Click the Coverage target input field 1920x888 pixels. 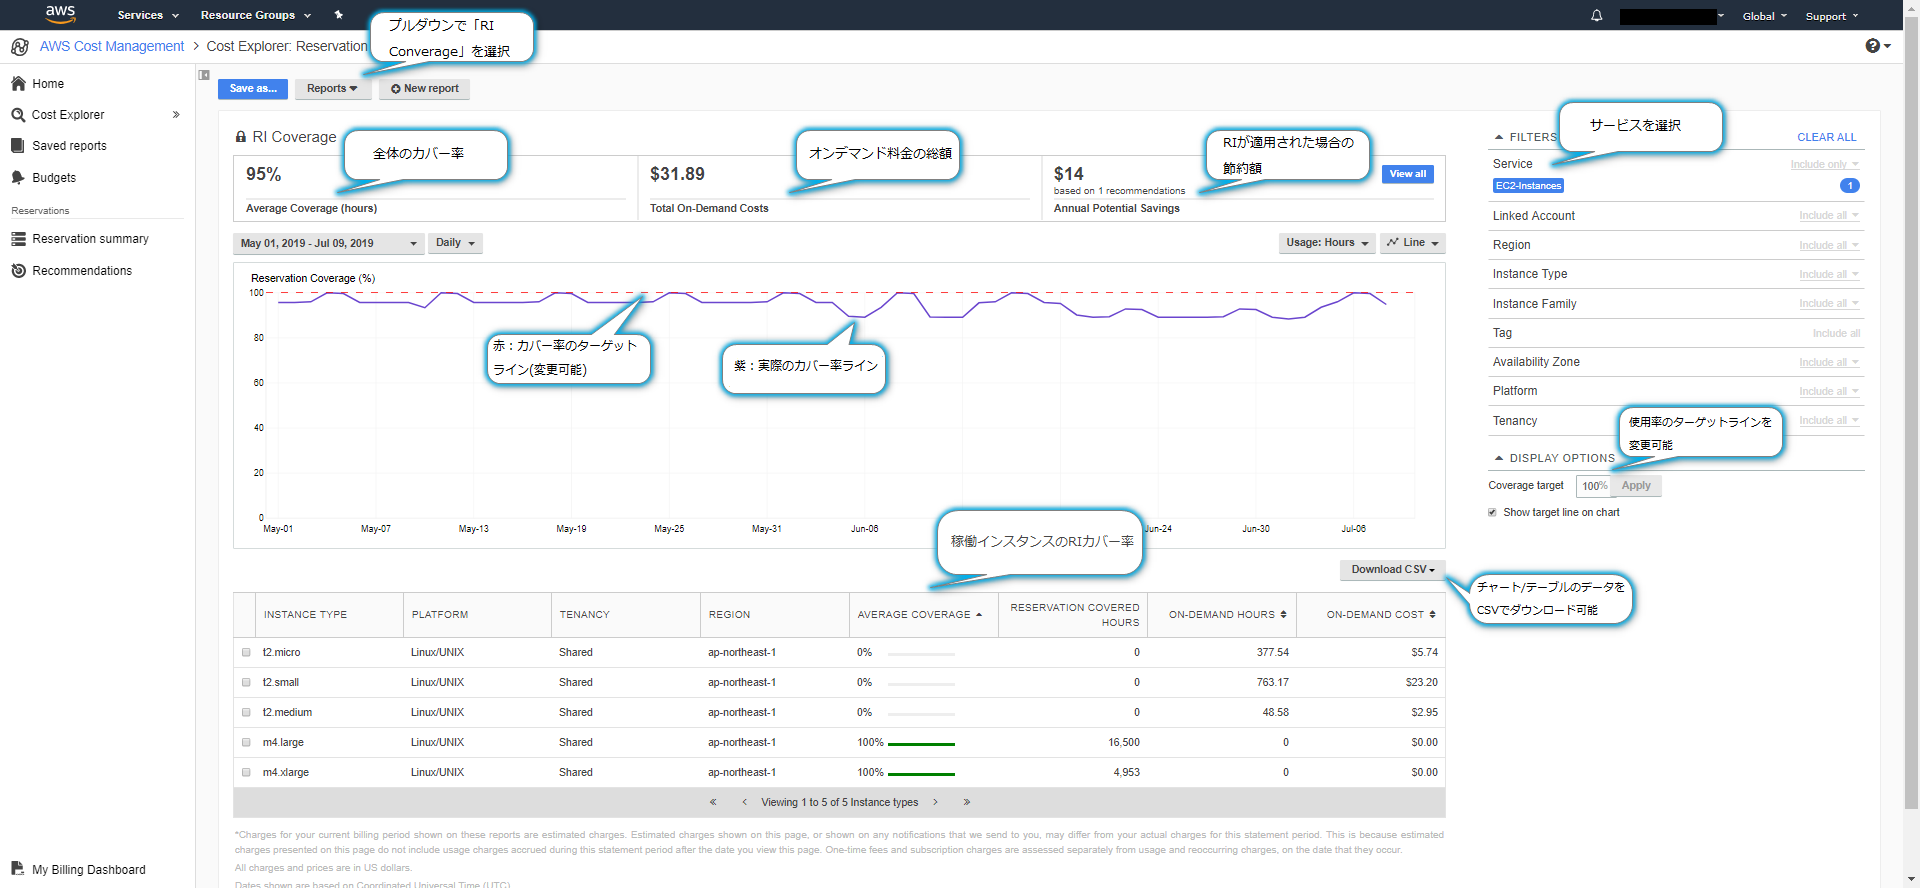click(1594, 486)
